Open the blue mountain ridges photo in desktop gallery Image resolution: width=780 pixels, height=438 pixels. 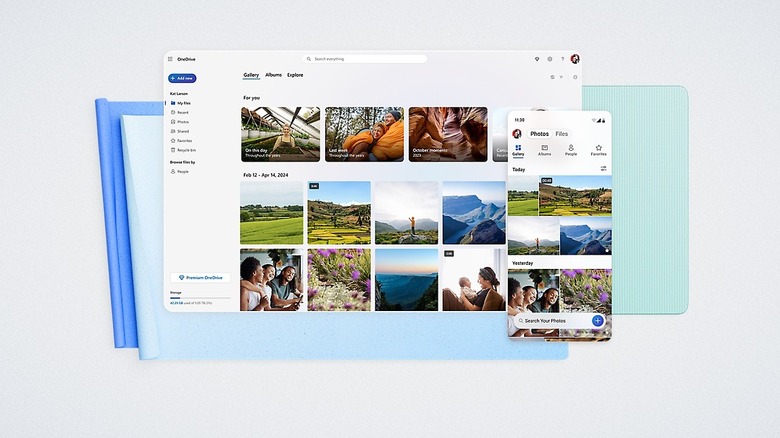click(x=474, y=213)
